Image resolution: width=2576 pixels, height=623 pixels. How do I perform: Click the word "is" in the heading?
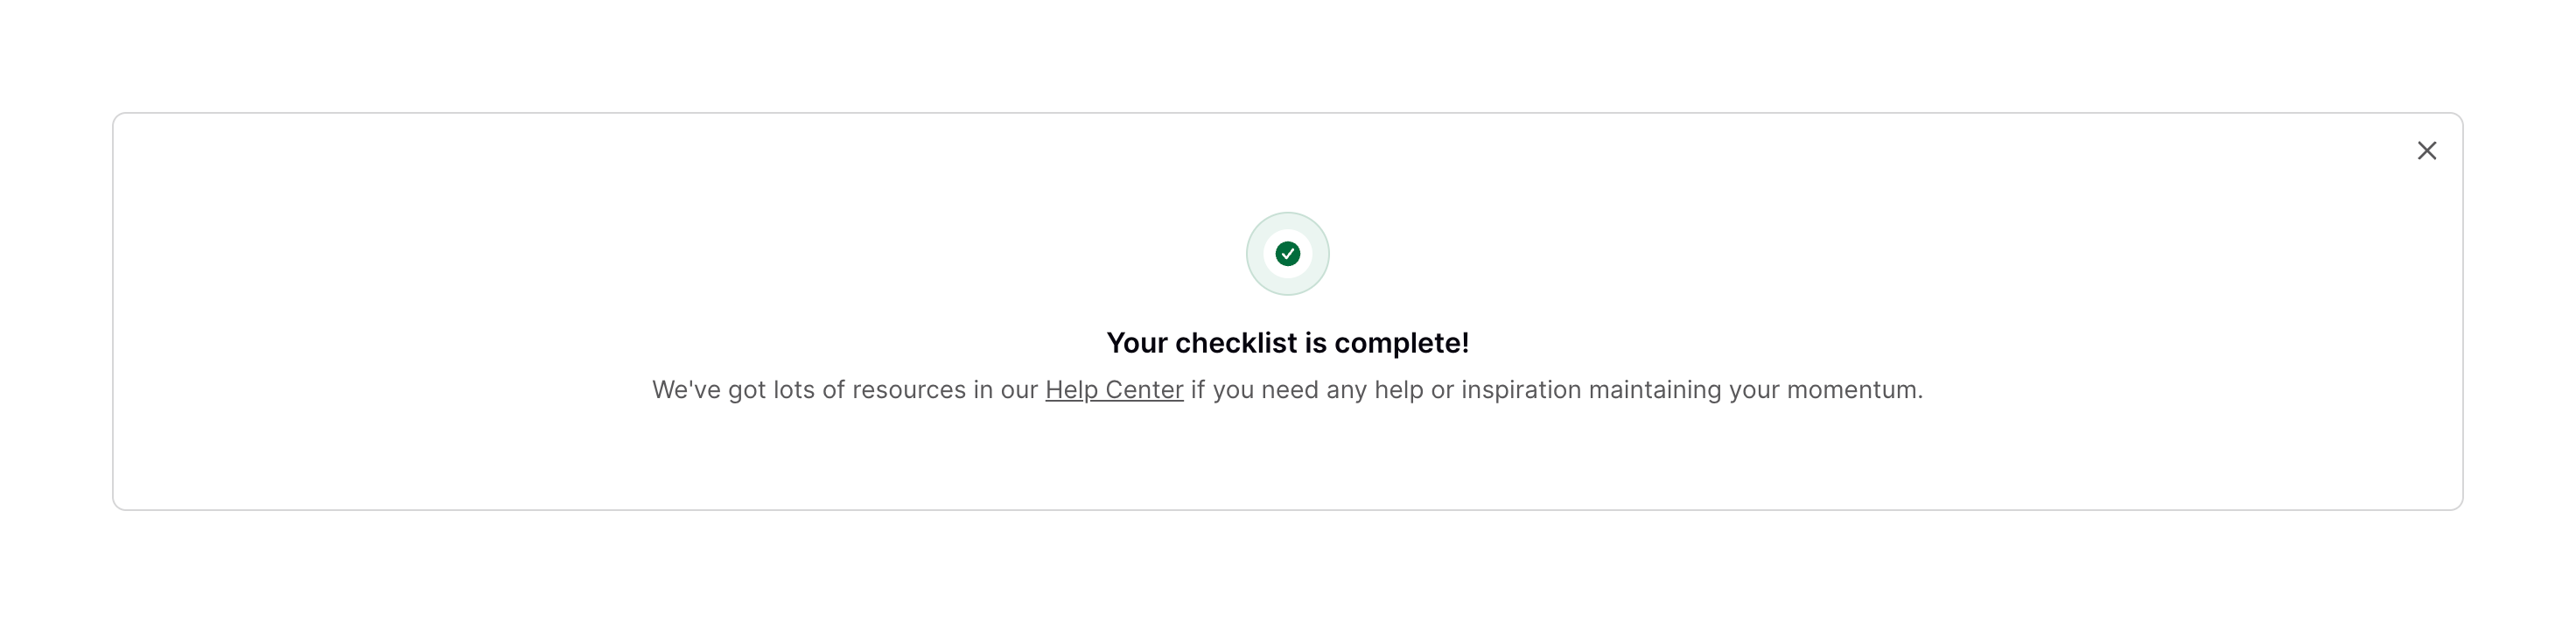click(1315, 343)
